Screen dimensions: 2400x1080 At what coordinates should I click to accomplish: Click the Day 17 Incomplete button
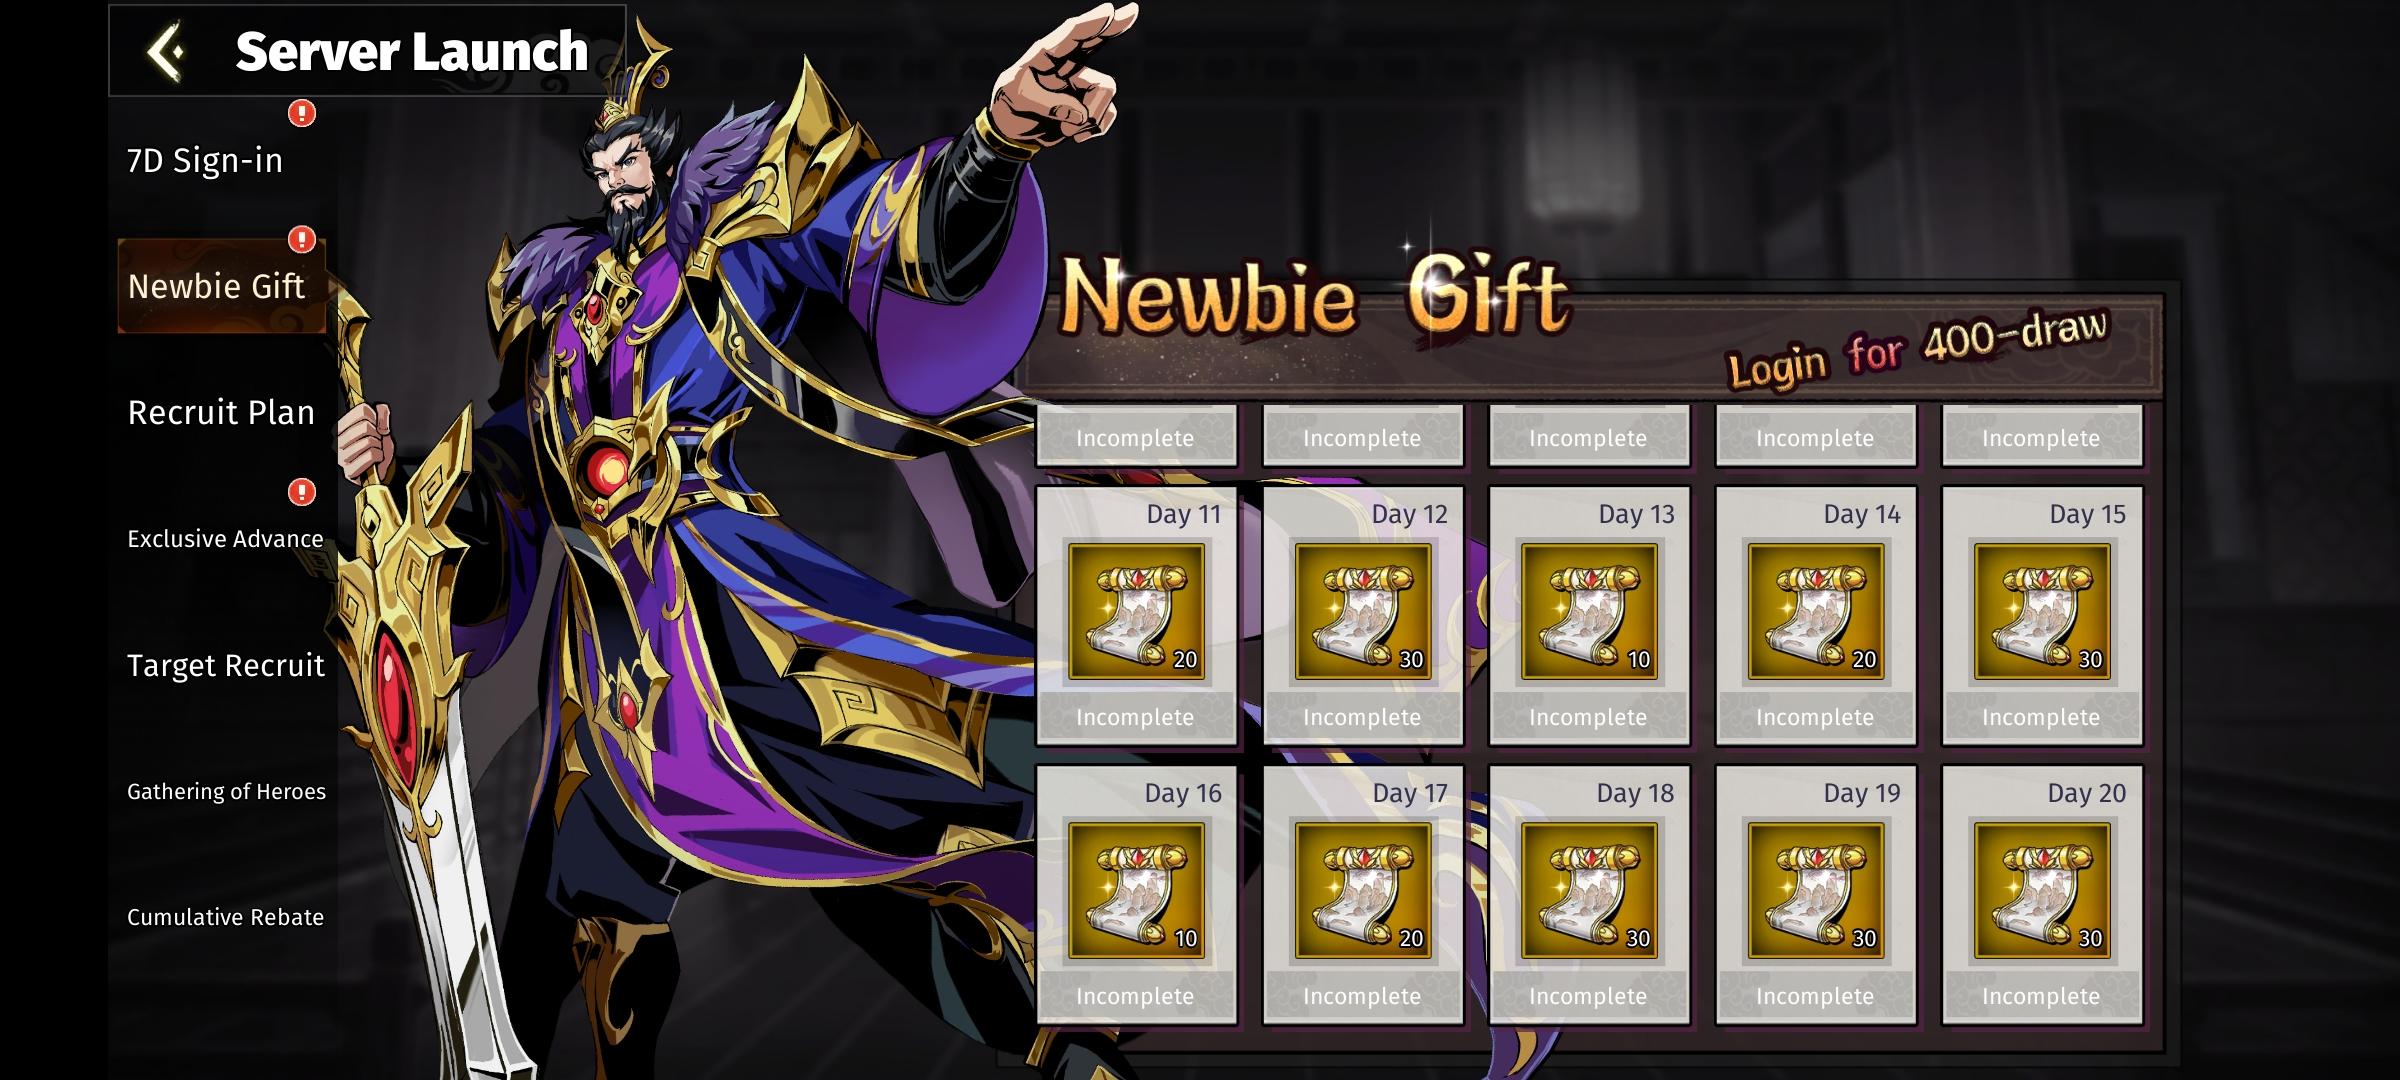1362,996
